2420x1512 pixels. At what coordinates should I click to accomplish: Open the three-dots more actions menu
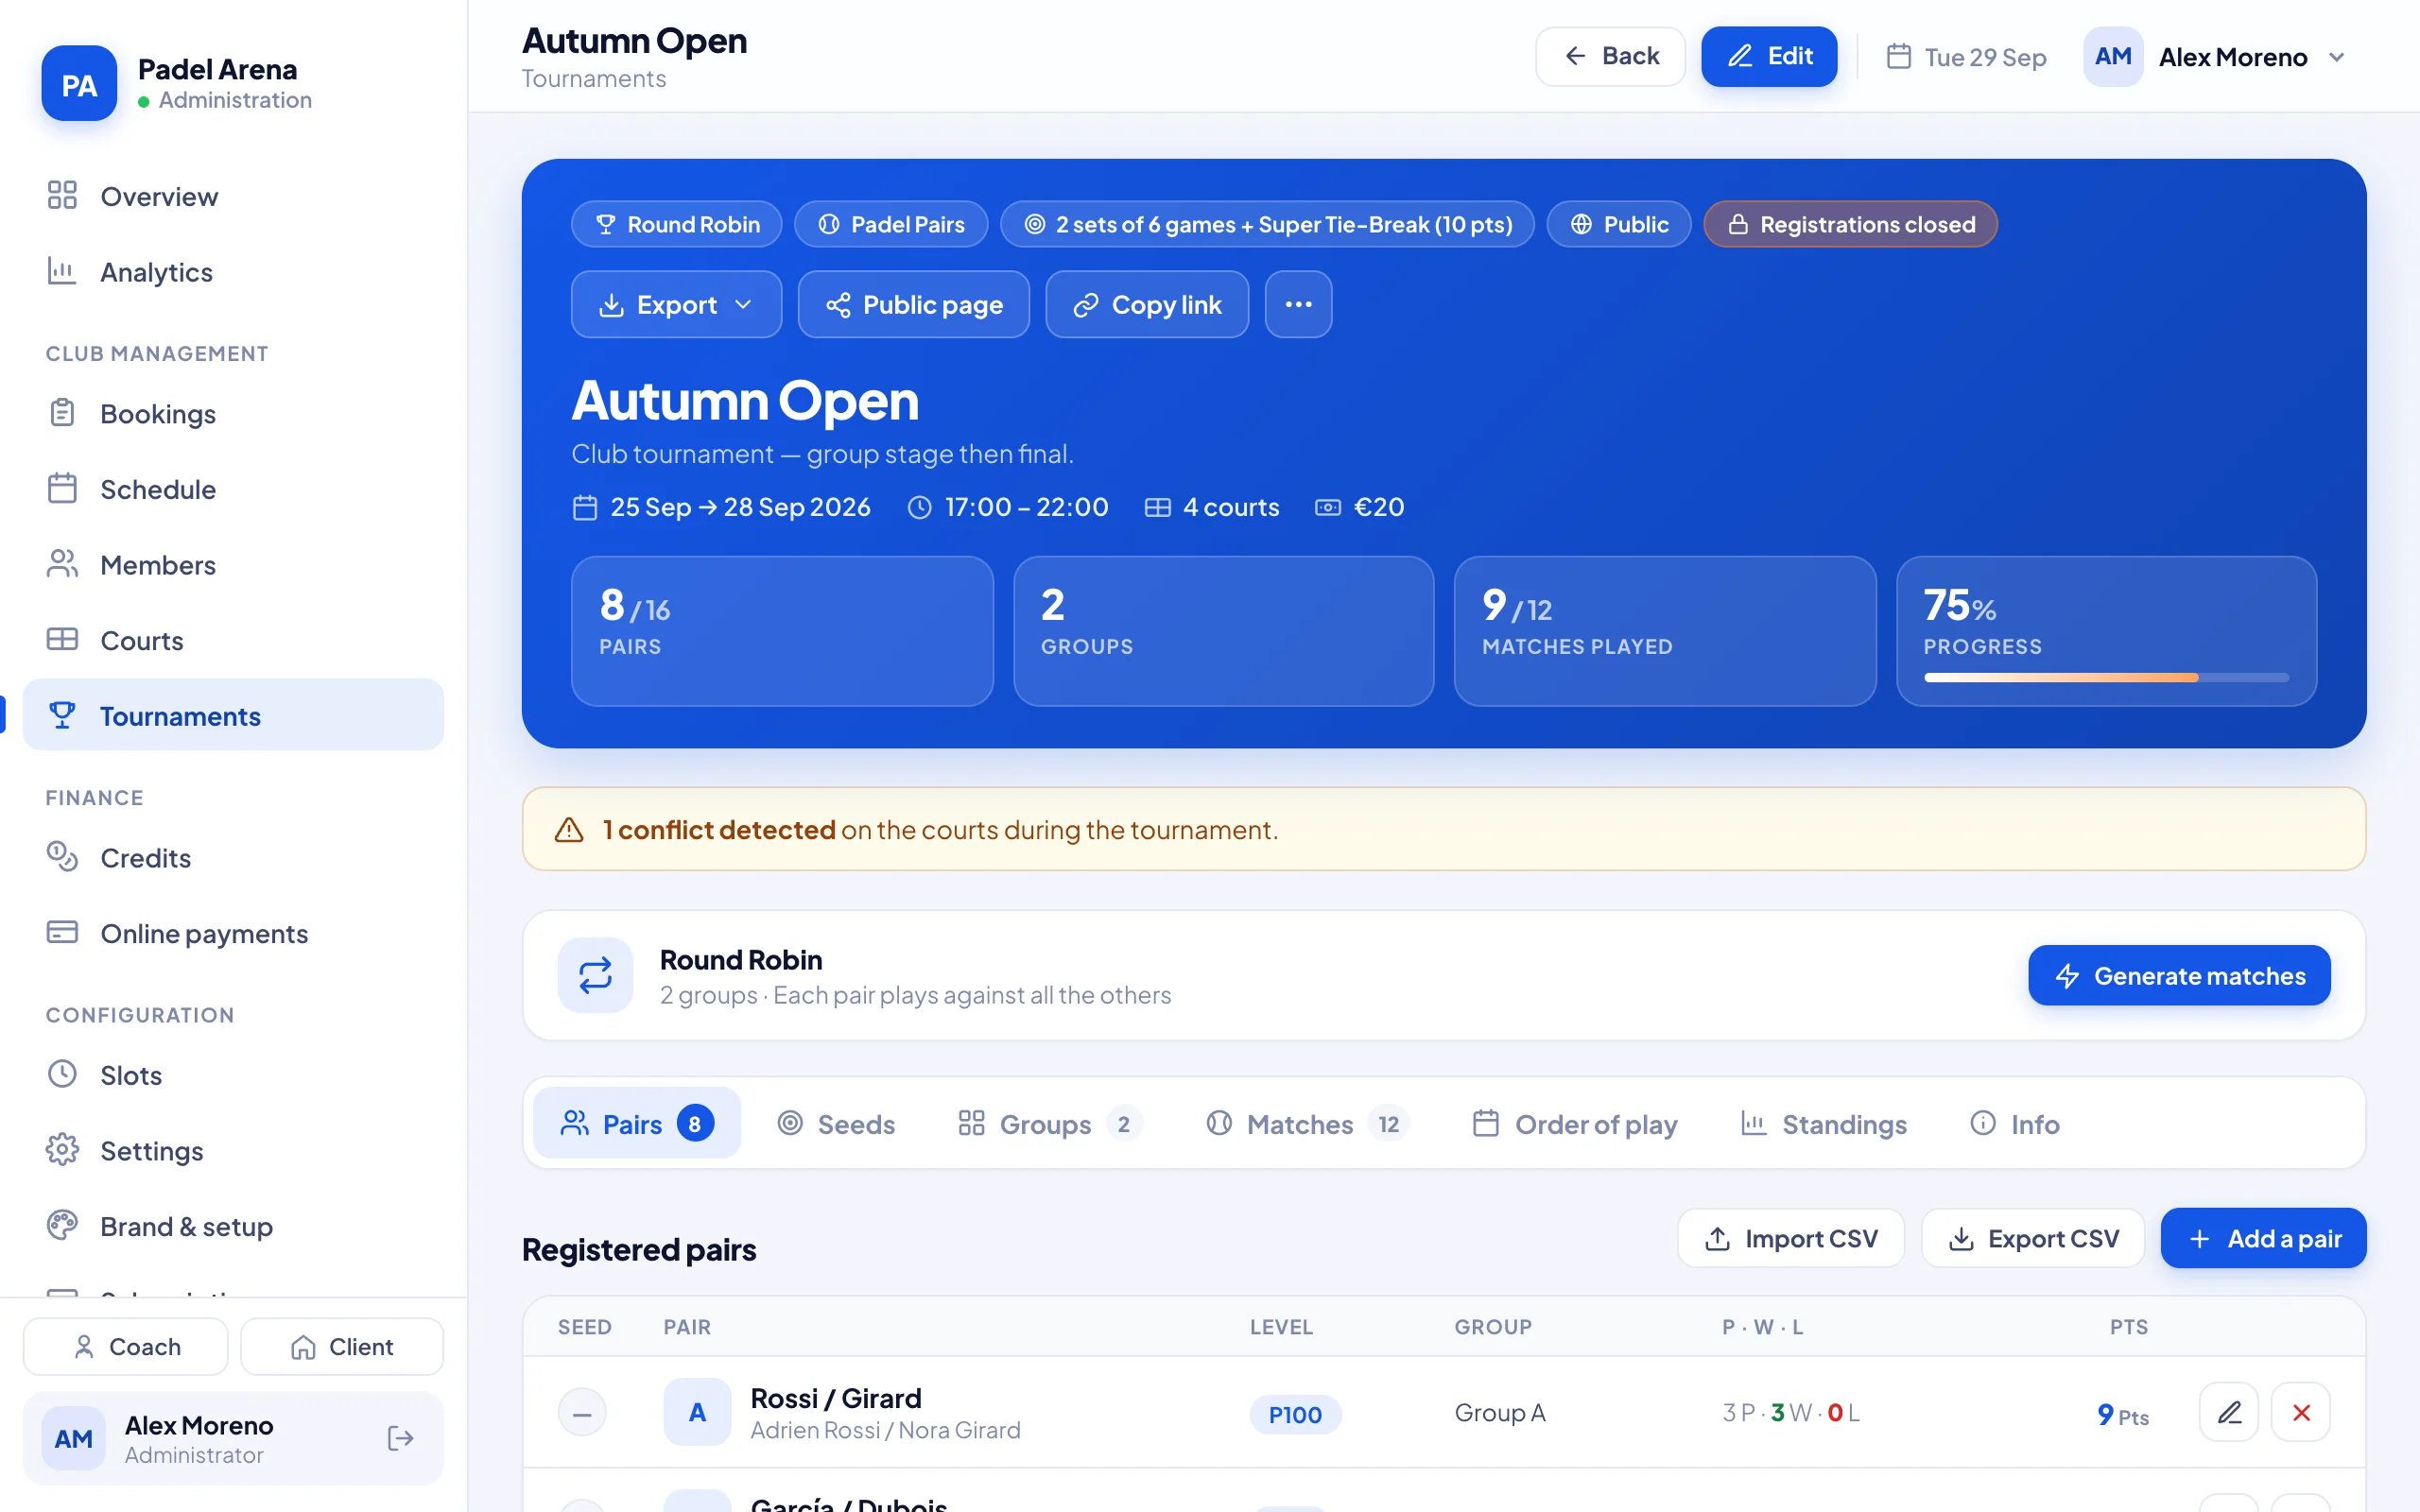(x=1298, y=304)
